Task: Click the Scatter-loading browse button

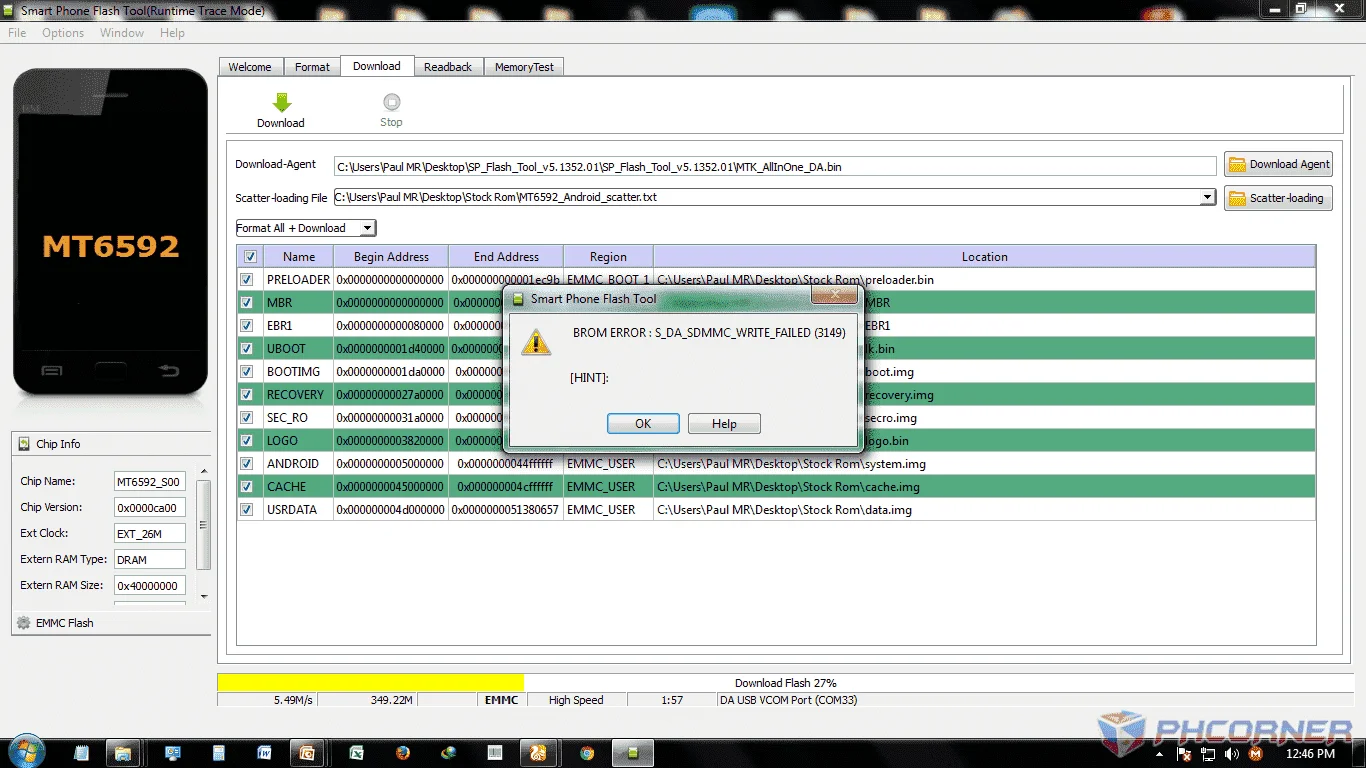Action: tap(1279, 198)
